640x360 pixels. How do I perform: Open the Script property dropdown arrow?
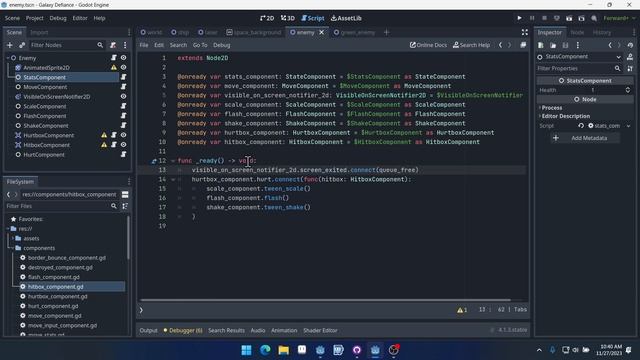pyautogui.click(x=629, y=126)
